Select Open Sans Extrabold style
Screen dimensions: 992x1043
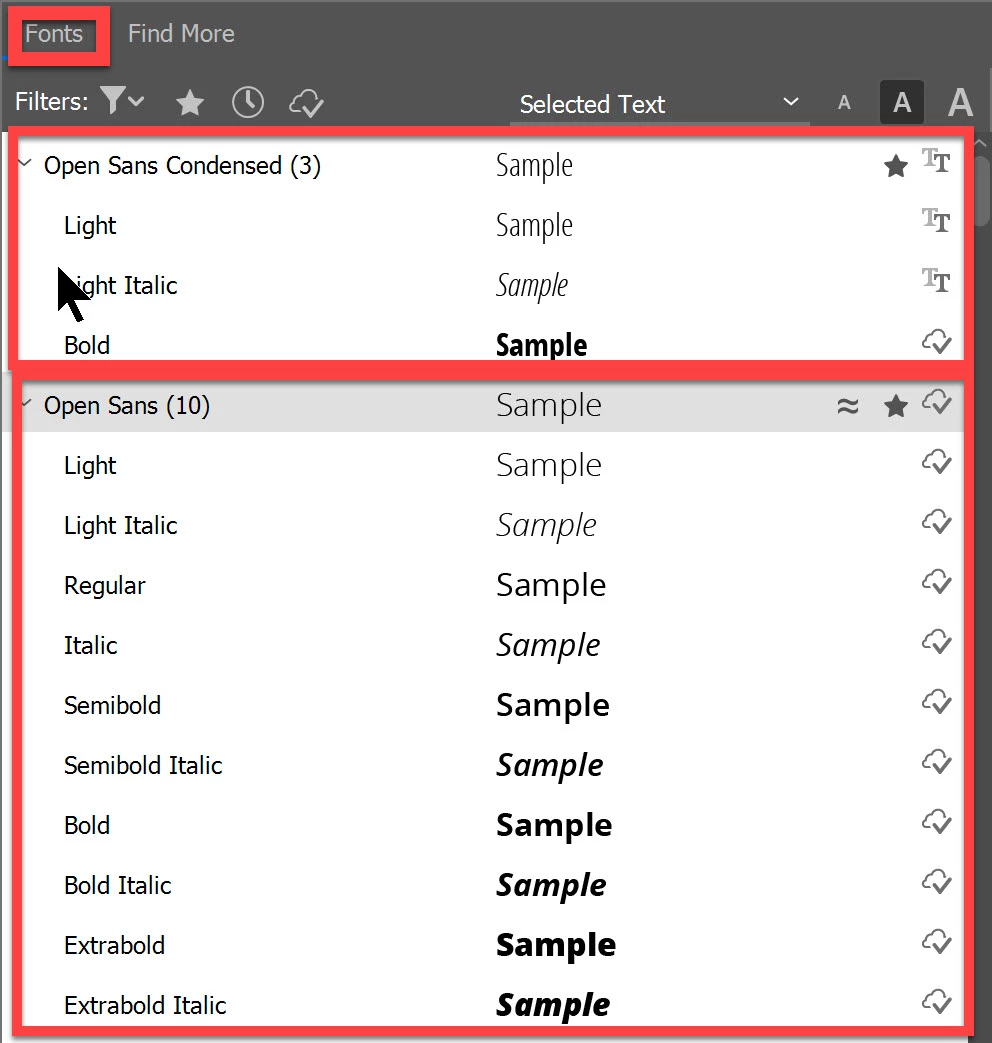(x=114, y=945)
